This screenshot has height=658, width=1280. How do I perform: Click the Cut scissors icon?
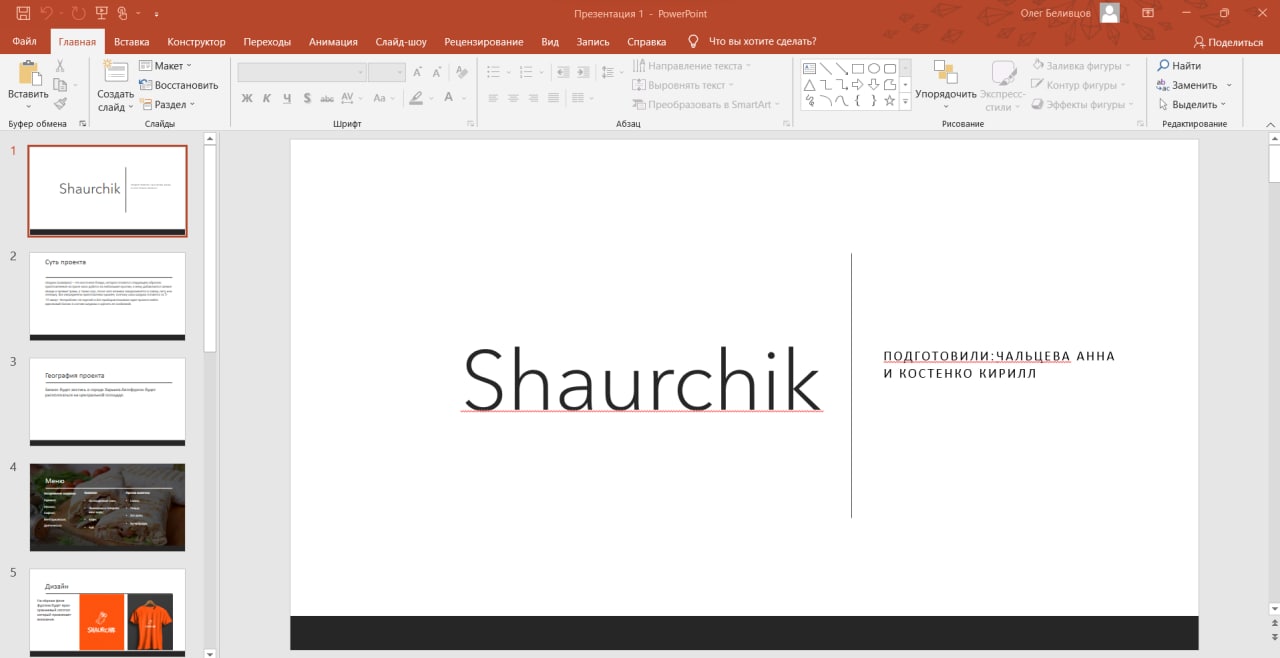click(x=60, y=66)
